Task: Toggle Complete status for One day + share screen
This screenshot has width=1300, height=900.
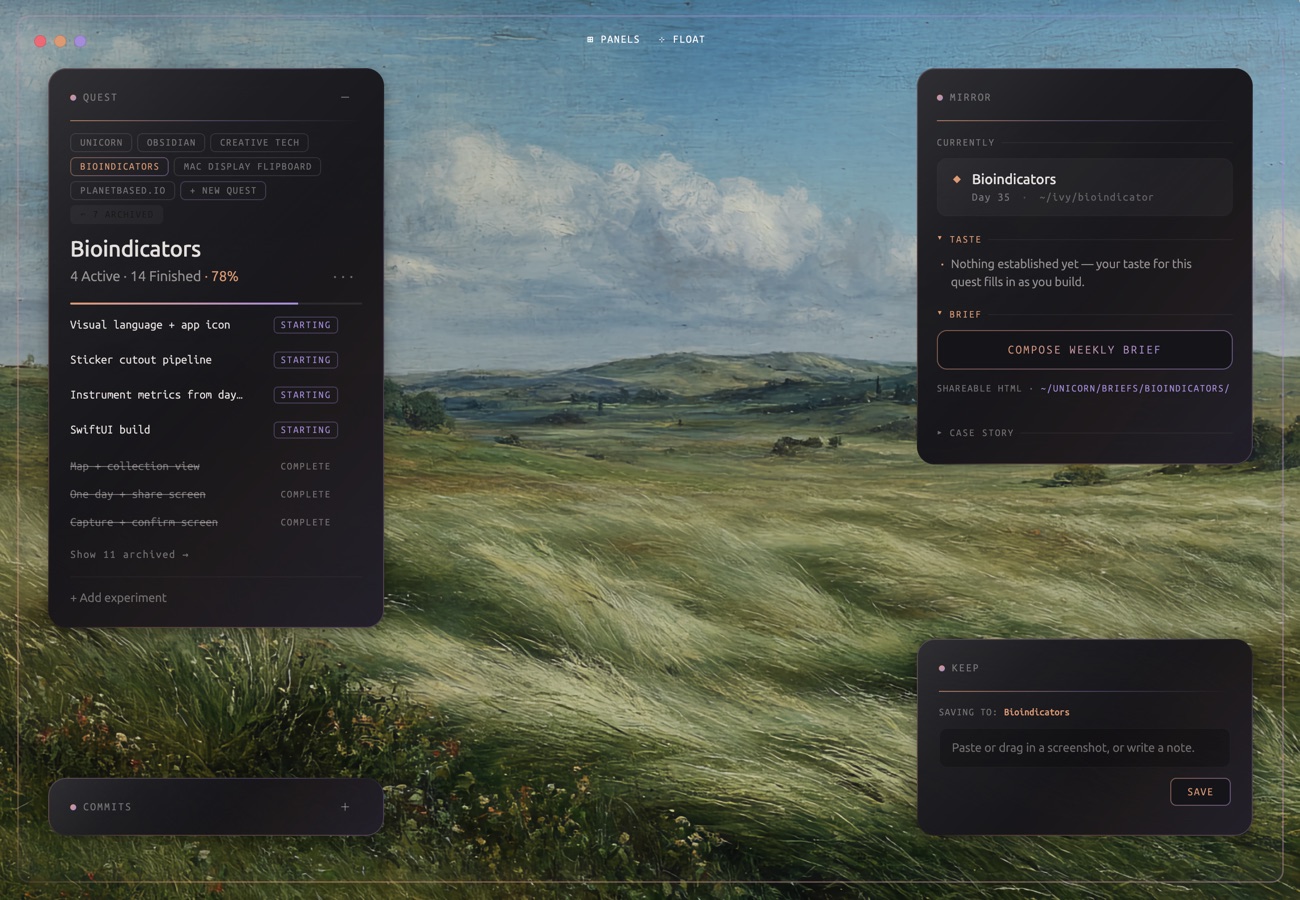Action: pyautogui.click(x=305, y=494)
